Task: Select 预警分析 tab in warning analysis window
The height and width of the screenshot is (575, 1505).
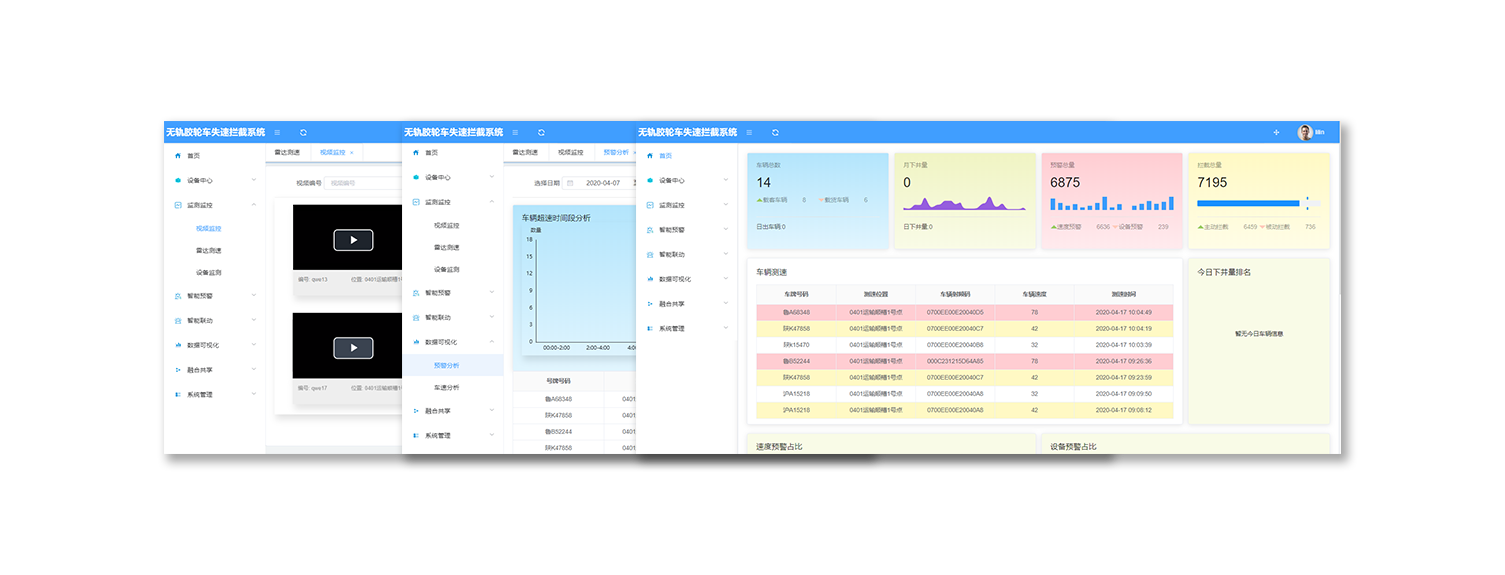Action: click(x=616, y=152)
